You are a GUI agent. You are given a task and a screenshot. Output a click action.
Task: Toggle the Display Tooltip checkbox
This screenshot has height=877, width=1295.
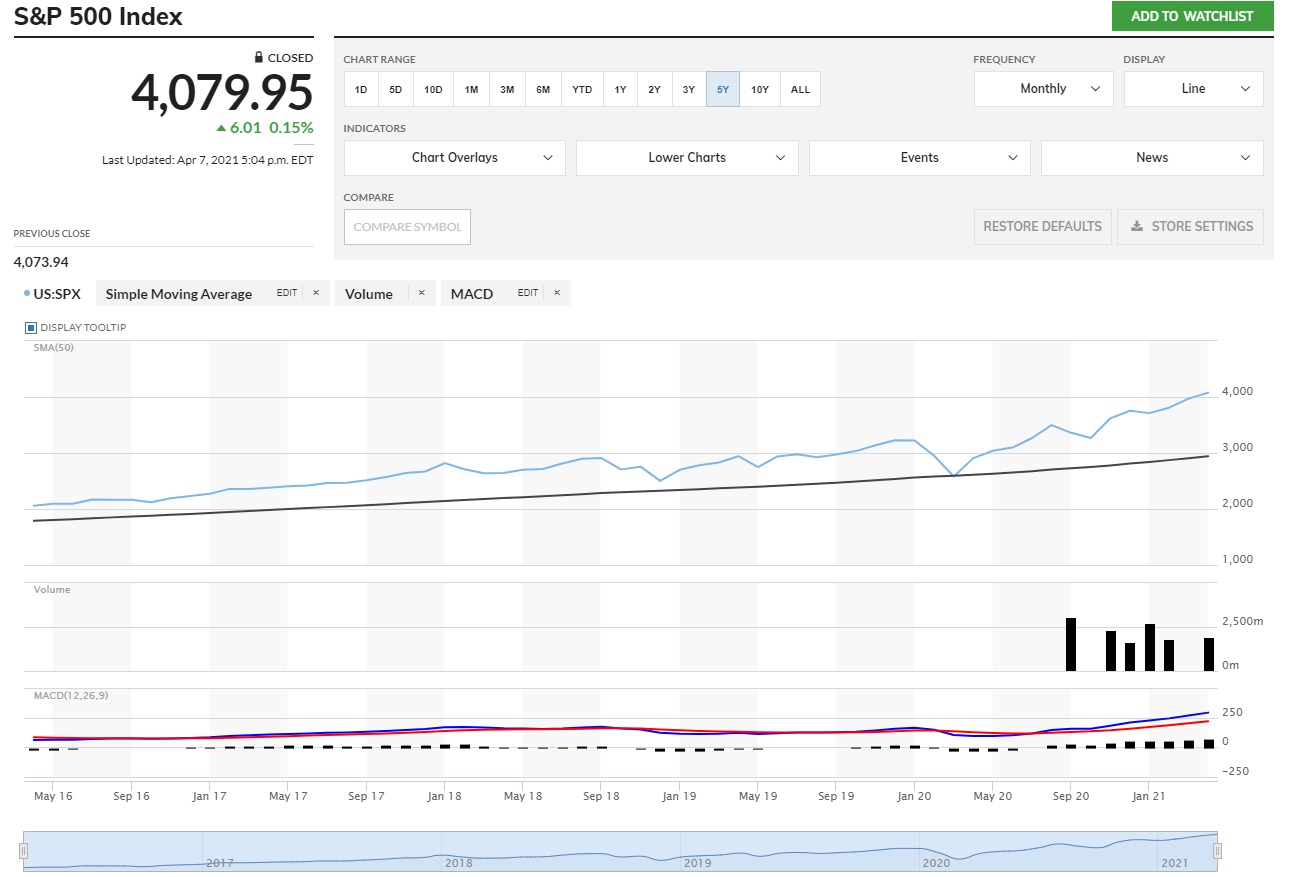[x=31, y=327]
